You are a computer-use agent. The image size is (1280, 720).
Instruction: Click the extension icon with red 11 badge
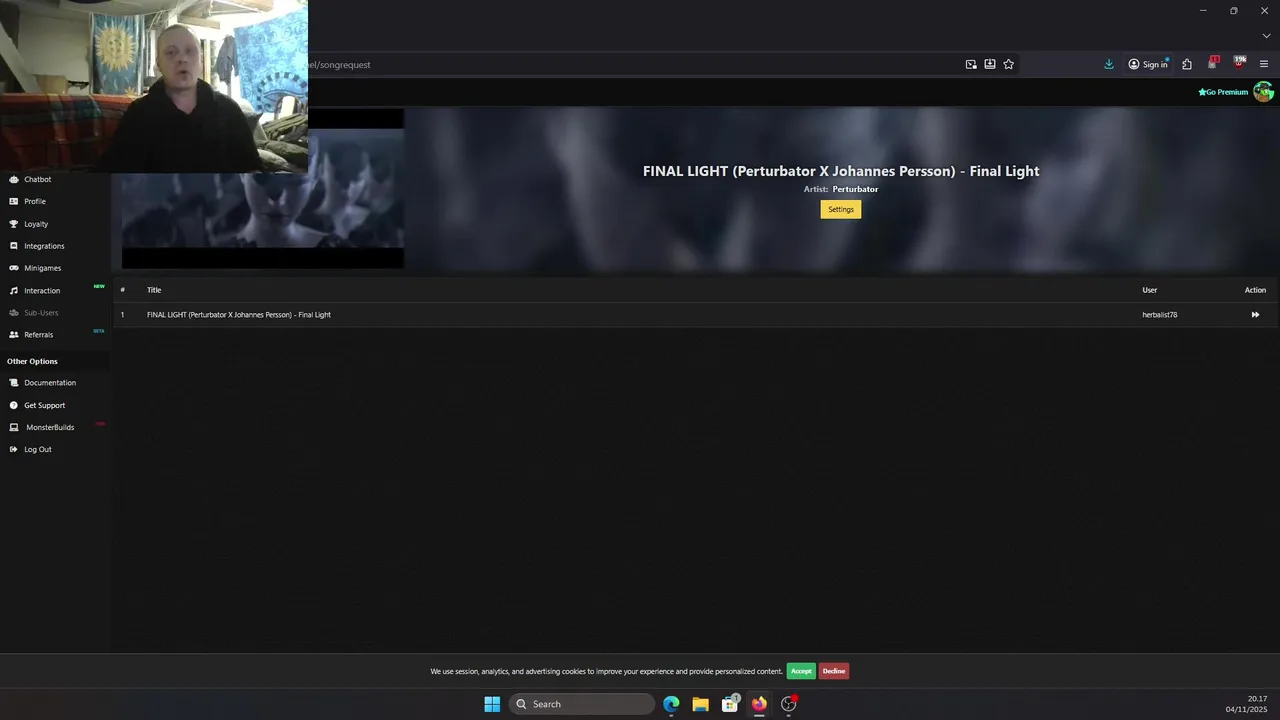pyautogui.click(x=1213, y=63)
